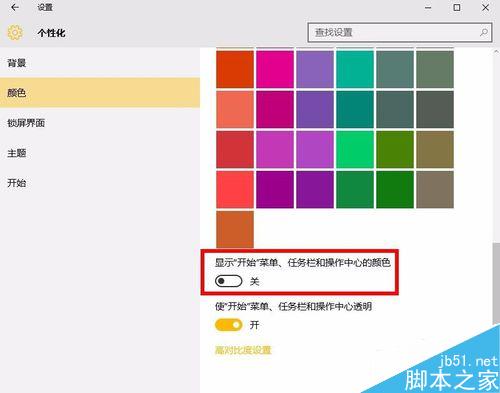Open the 锁屏界面 section
The image size is (500, 393).
(x=100, y=123)
